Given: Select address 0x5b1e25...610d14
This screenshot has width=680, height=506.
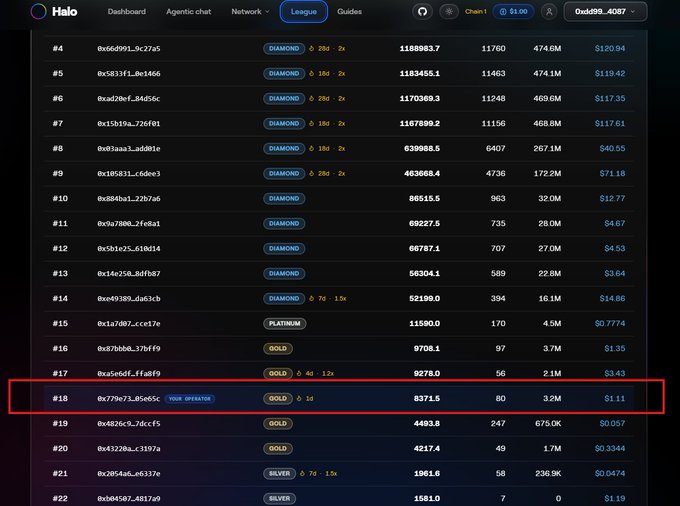Looking at the screenshot, I should [x=129, y=248].
